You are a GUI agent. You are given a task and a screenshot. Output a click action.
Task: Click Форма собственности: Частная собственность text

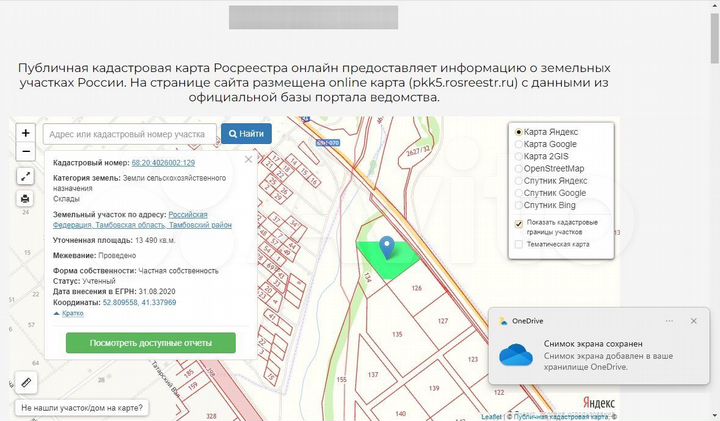coord(135,271)
